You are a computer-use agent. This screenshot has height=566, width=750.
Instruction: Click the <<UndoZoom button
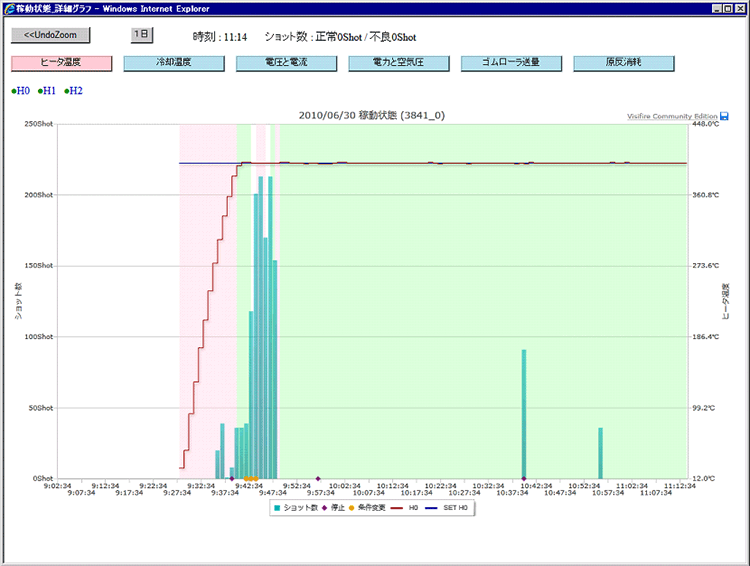point(50,35)
